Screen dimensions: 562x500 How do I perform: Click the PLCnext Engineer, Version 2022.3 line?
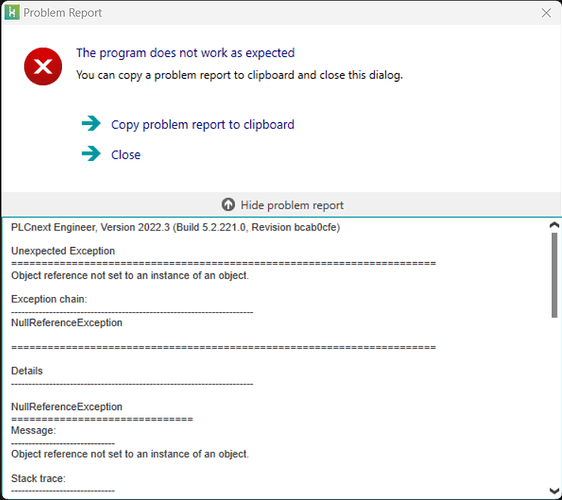pyautogui.click(x=175, y=228)
